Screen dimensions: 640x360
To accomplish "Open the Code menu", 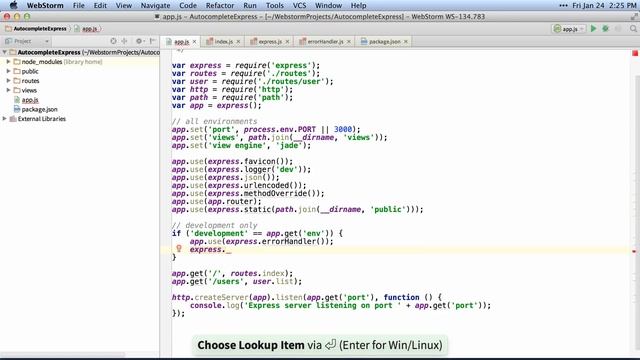I will point(188,5).
